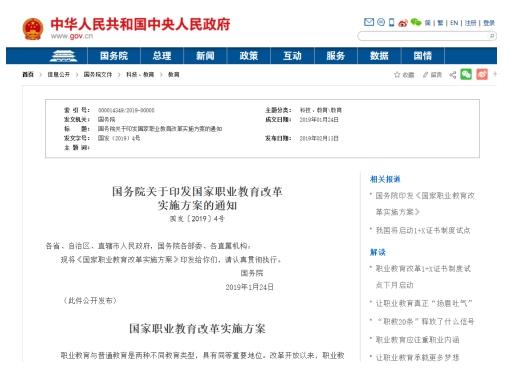Image resolution: width=512 pixels, height=379 pixels.
Task: Click the plus icon after share buttons
Action: (x=495, y=74)
